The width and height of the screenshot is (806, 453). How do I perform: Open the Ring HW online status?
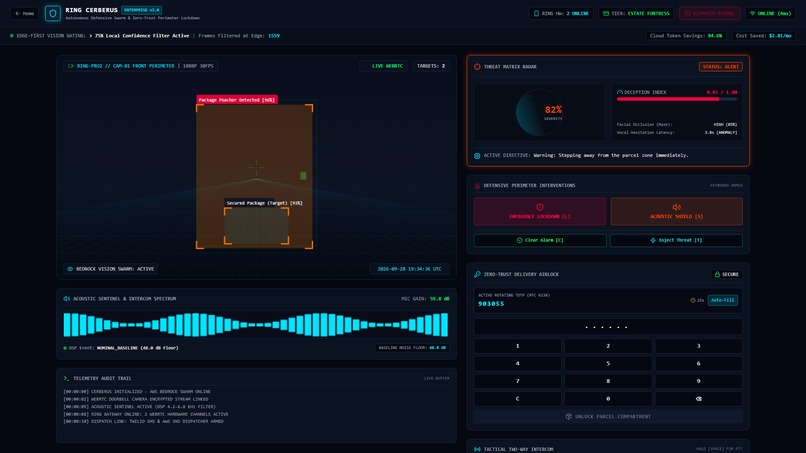coord(561,13)
